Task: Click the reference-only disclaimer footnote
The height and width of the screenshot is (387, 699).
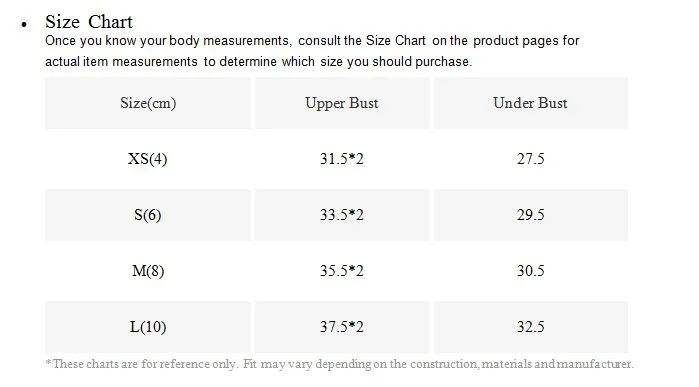Action: tap(339, 364)
